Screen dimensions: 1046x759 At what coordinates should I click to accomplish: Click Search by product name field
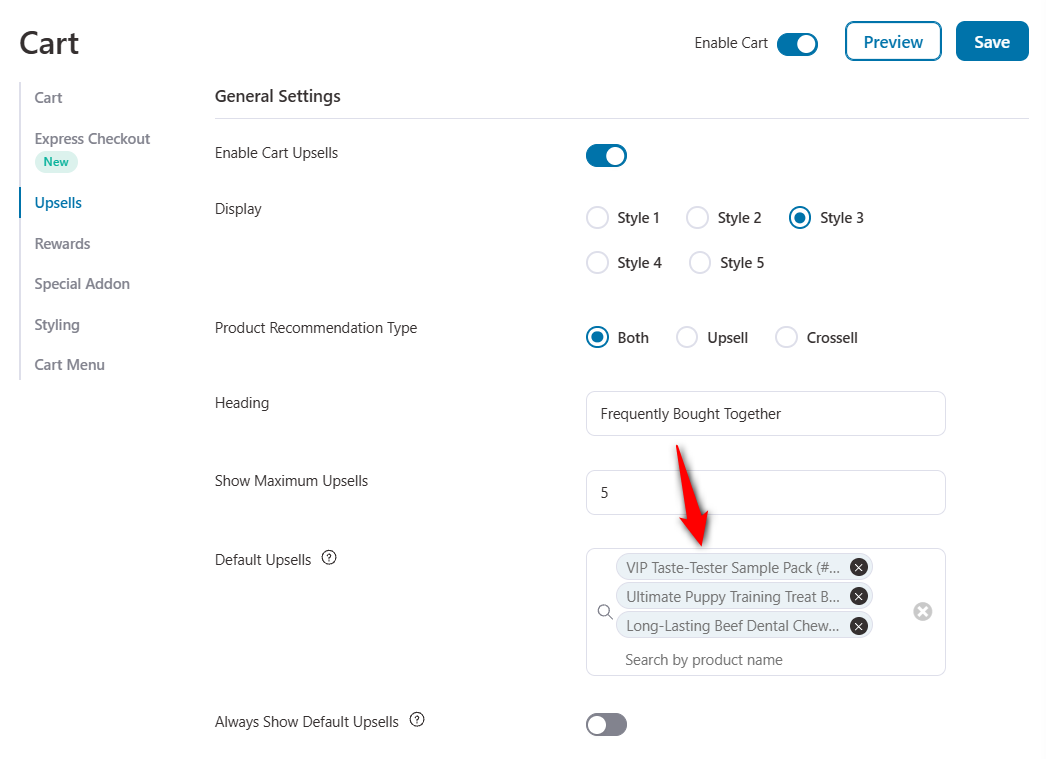[x=703, y=660]
